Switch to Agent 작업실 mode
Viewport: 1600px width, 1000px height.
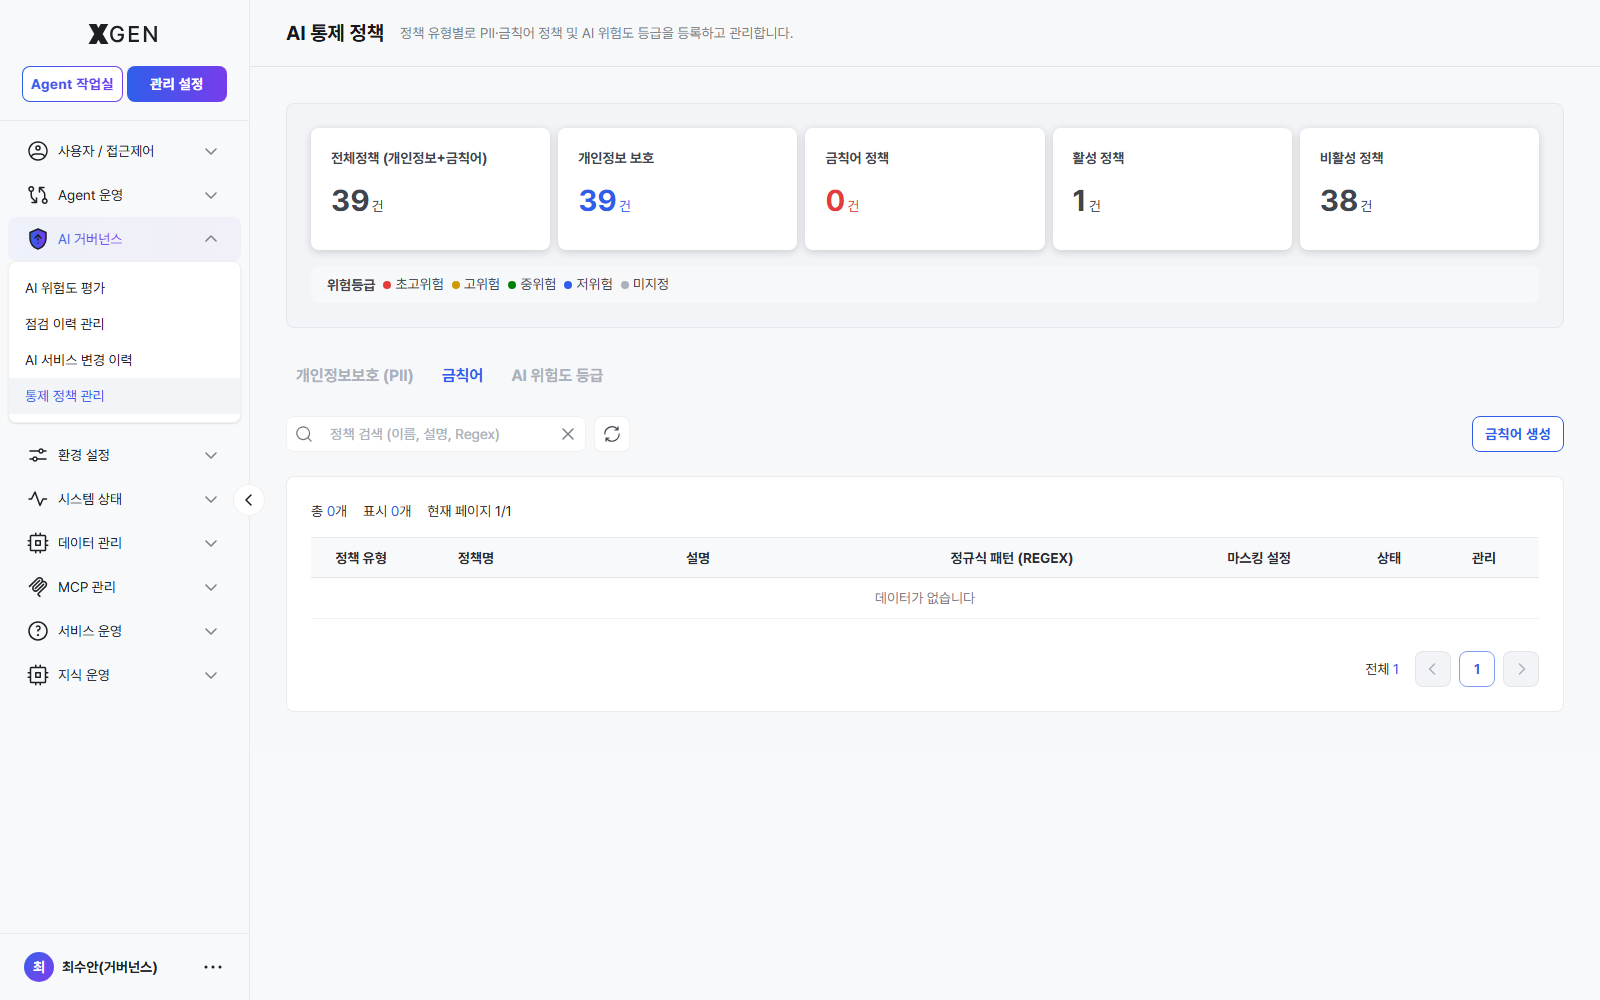(72, 84)
